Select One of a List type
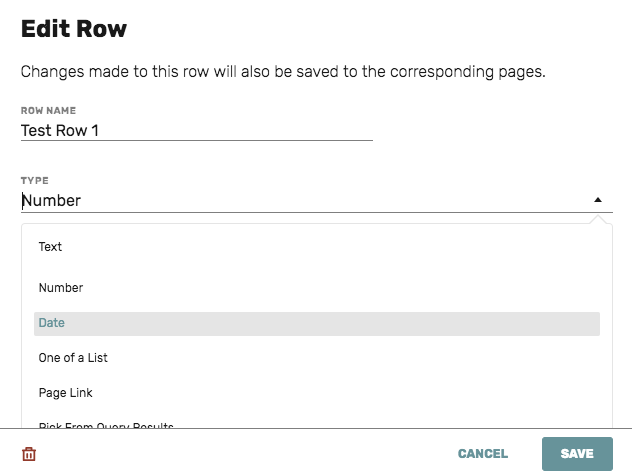This screenshot has width=632, height=474. pyautogui.click(x=317, y=358)
